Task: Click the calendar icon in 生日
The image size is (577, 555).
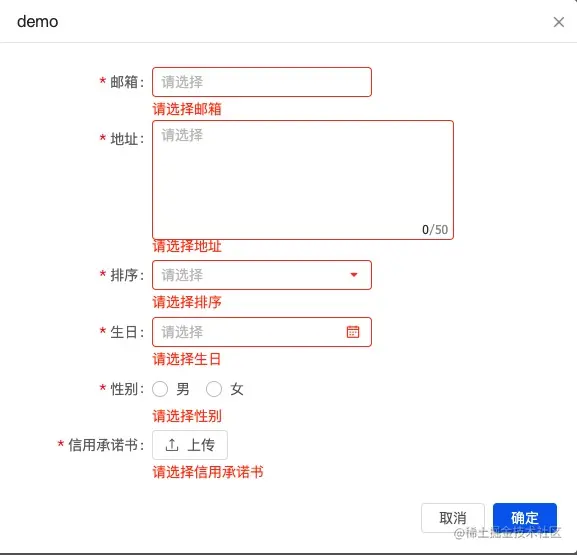Action: coord(353,332)
